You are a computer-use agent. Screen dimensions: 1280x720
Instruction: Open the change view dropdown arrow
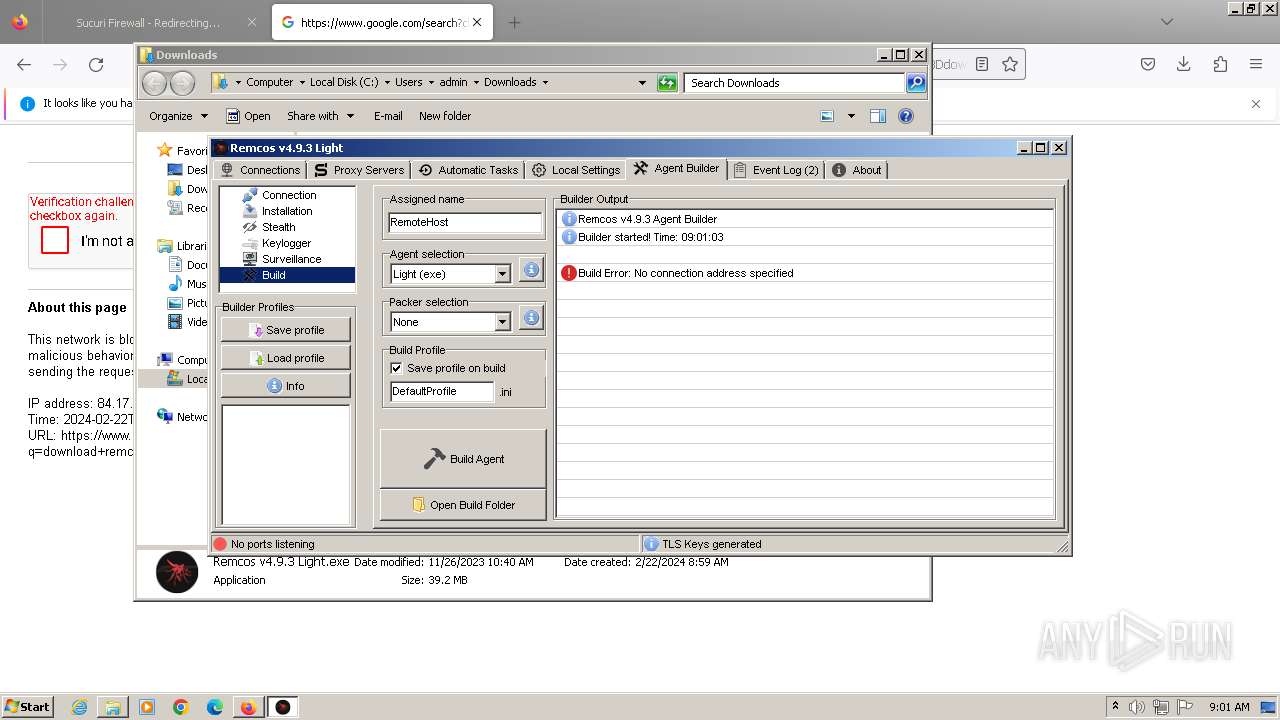(851, 116)
